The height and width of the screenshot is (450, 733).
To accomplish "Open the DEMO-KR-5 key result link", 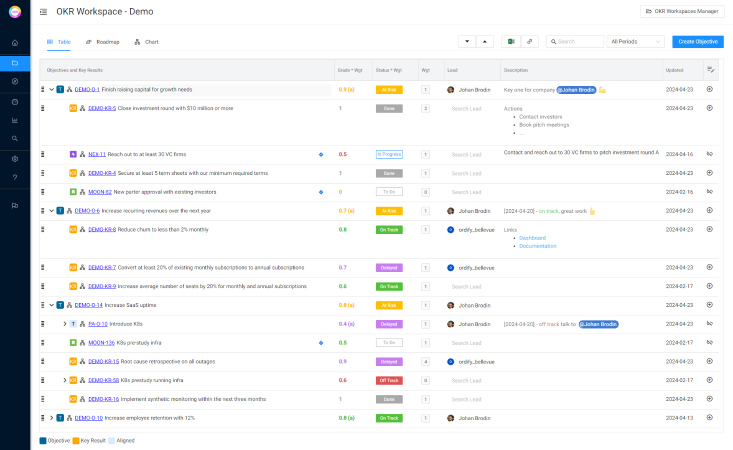I will [102, 108].
